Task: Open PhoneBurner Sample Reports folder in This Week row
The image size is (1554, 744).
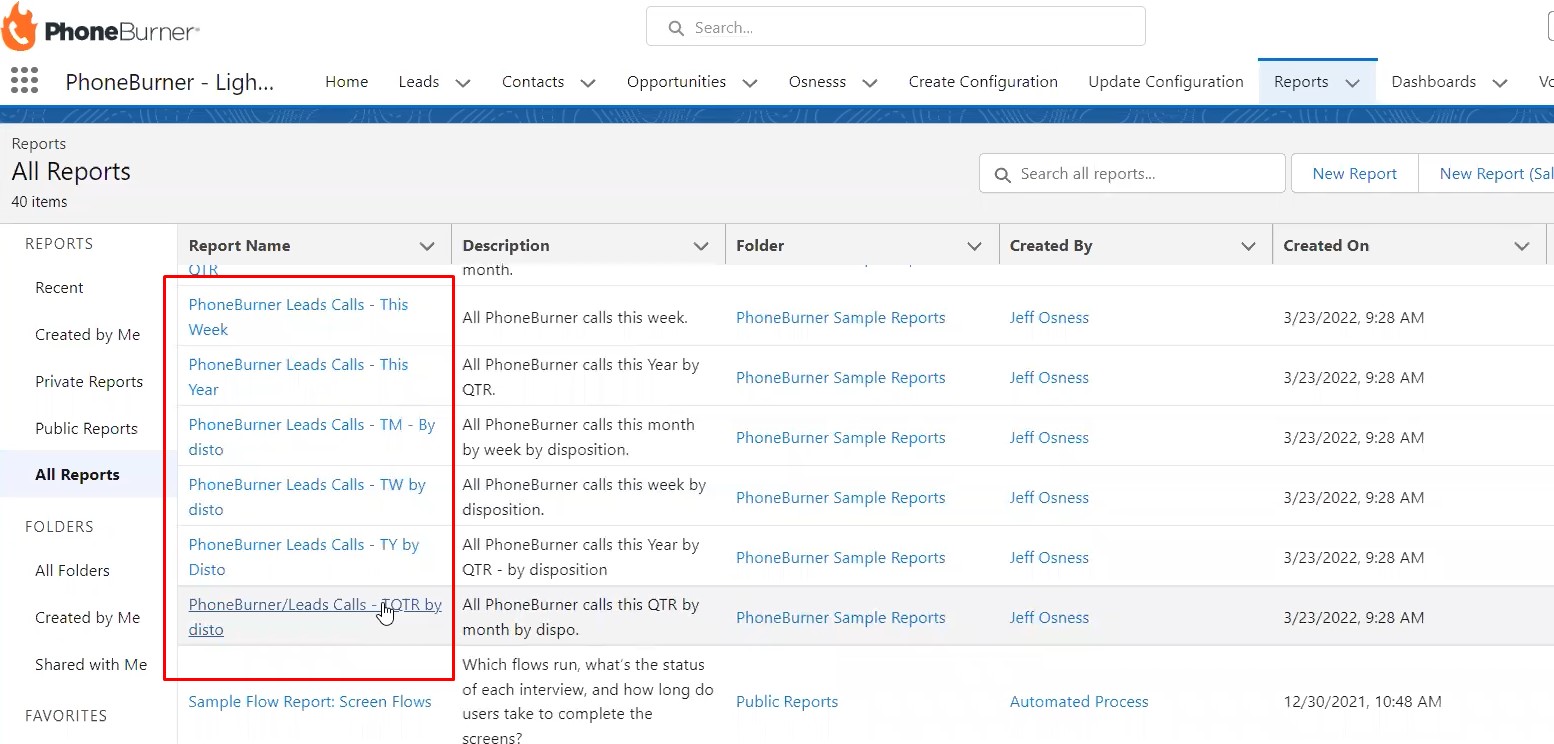Action: tap(840, 318)
